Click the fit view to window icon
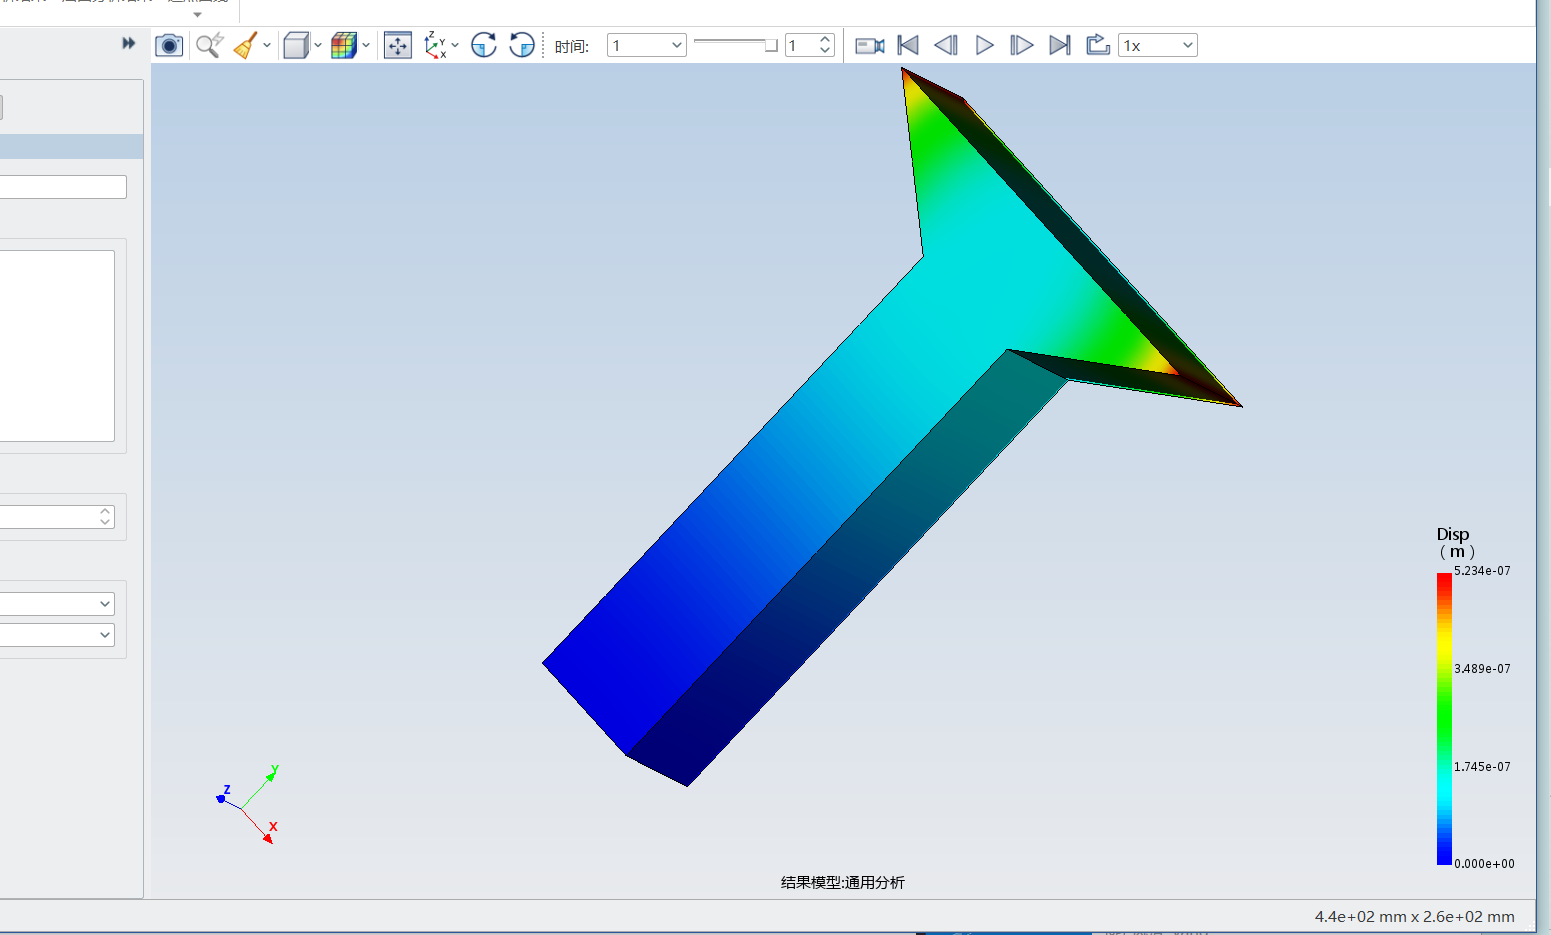The image size is (1551, 935). (x=398, y=45)
